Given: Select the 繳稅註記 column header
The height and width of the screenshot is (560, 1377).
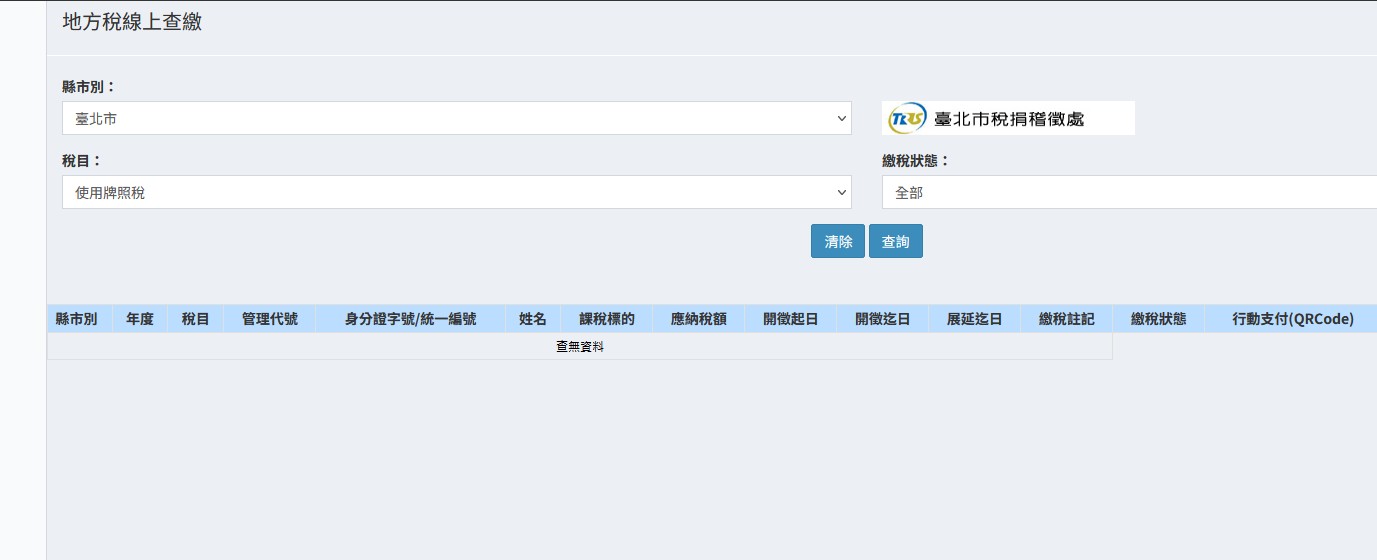Looking at the screenshot, I should tap(1066, 319).
